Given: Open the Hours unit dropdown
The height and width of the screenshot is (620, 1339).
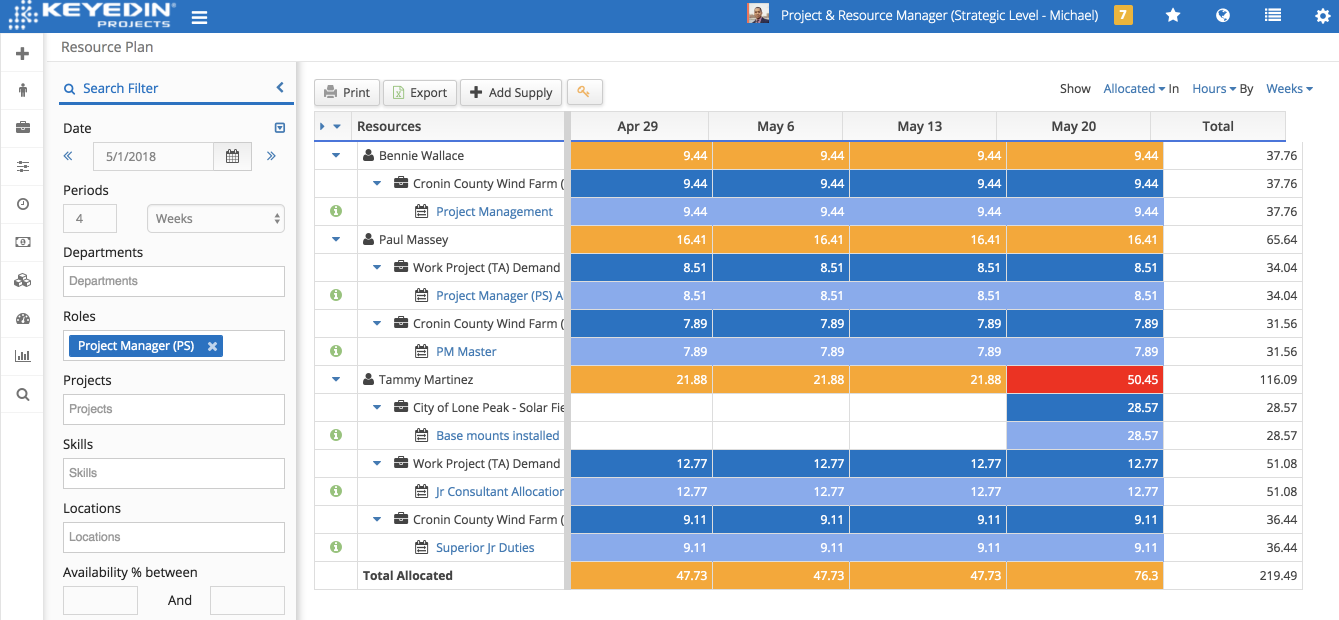Looking at the screenshot, I should coord(1214,89).
